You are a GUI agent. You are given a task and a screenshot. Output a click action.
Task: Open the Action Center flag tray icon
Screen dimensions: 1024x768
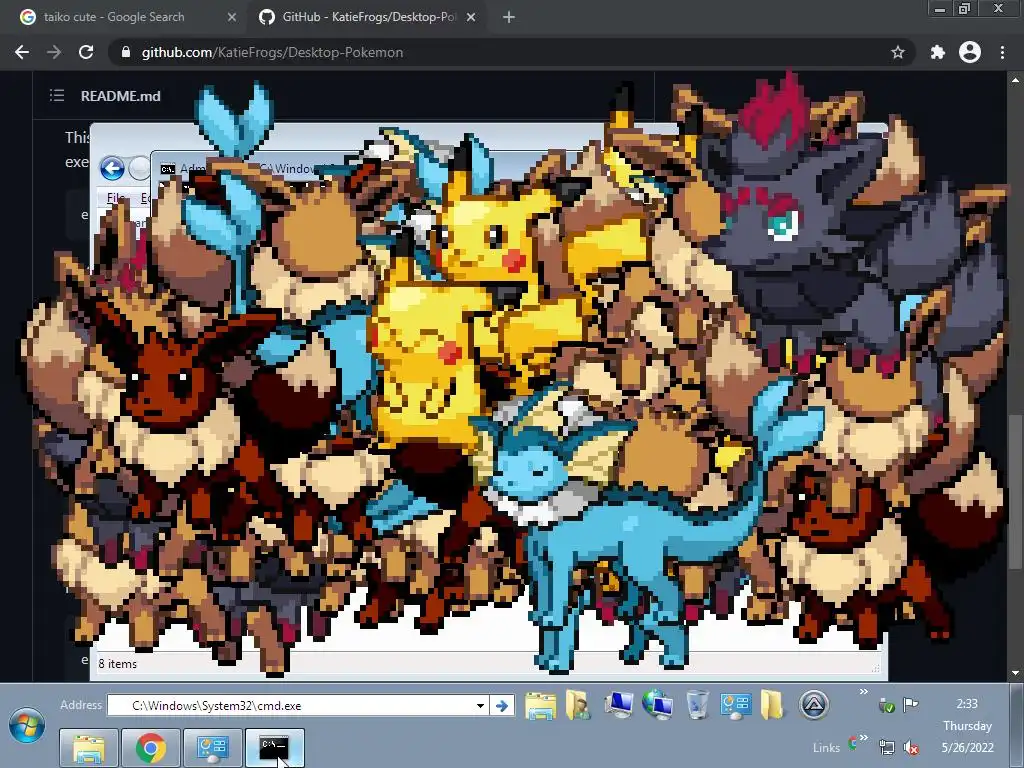pos(910,704)
